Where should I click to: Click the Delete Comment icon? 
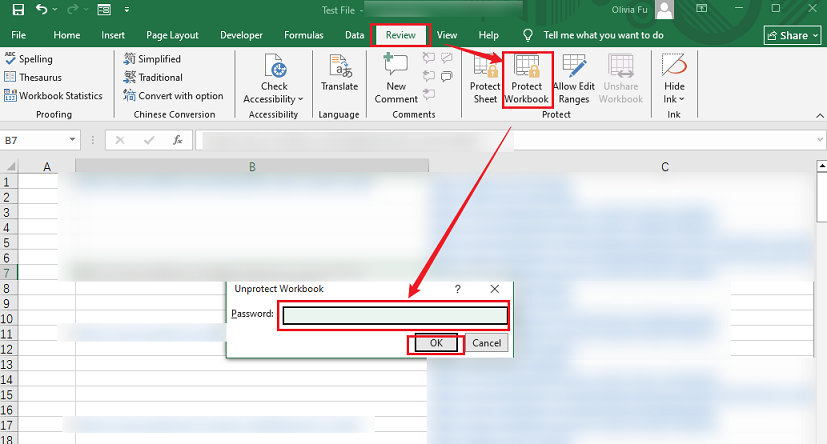tap(429, 57)
